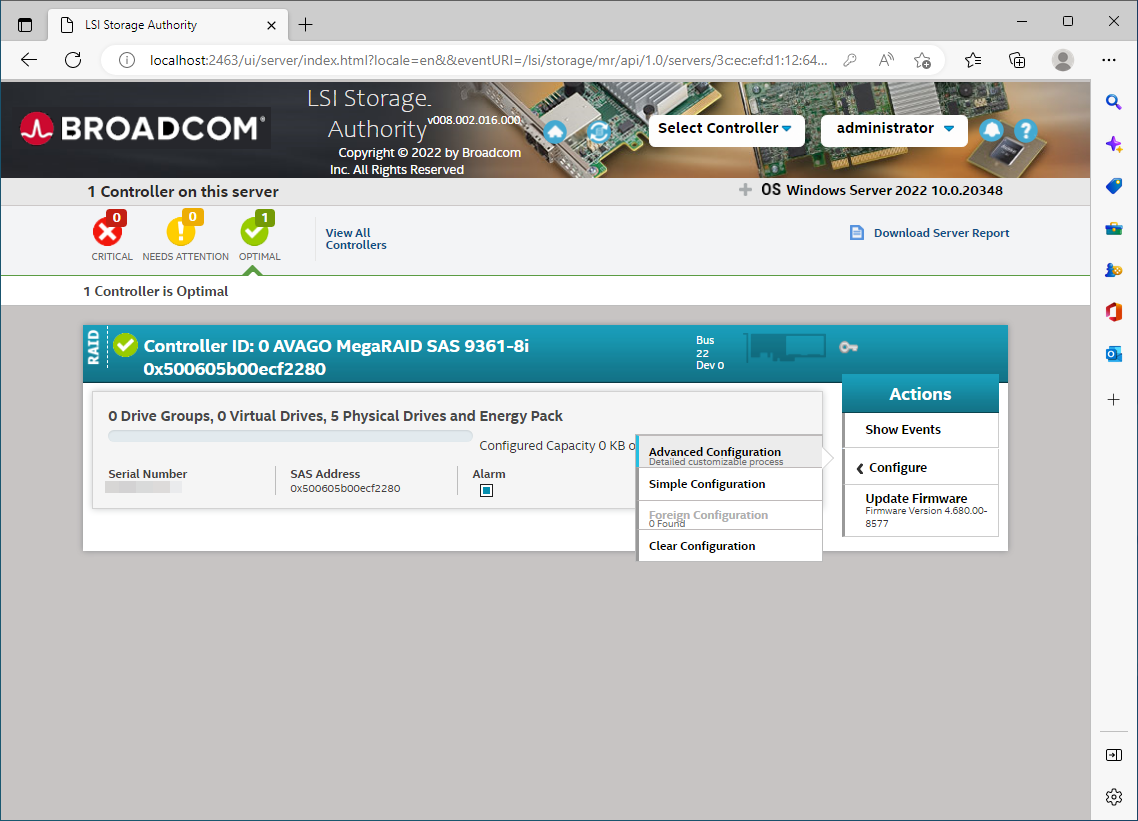Click the green optimal checkmark on Controller 0
The width and height of the screenshot is (1138, 821).
(x=126, y=345)
